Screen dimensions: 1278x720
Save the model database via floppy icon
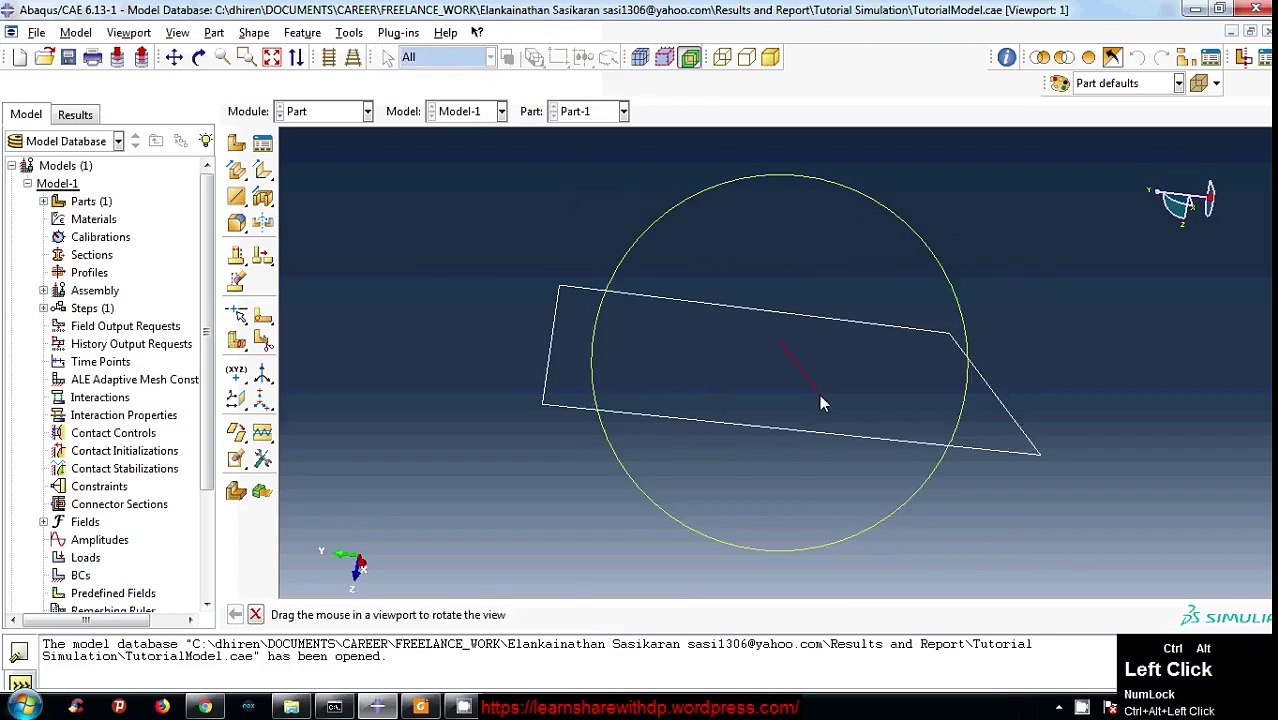(68, 57)
